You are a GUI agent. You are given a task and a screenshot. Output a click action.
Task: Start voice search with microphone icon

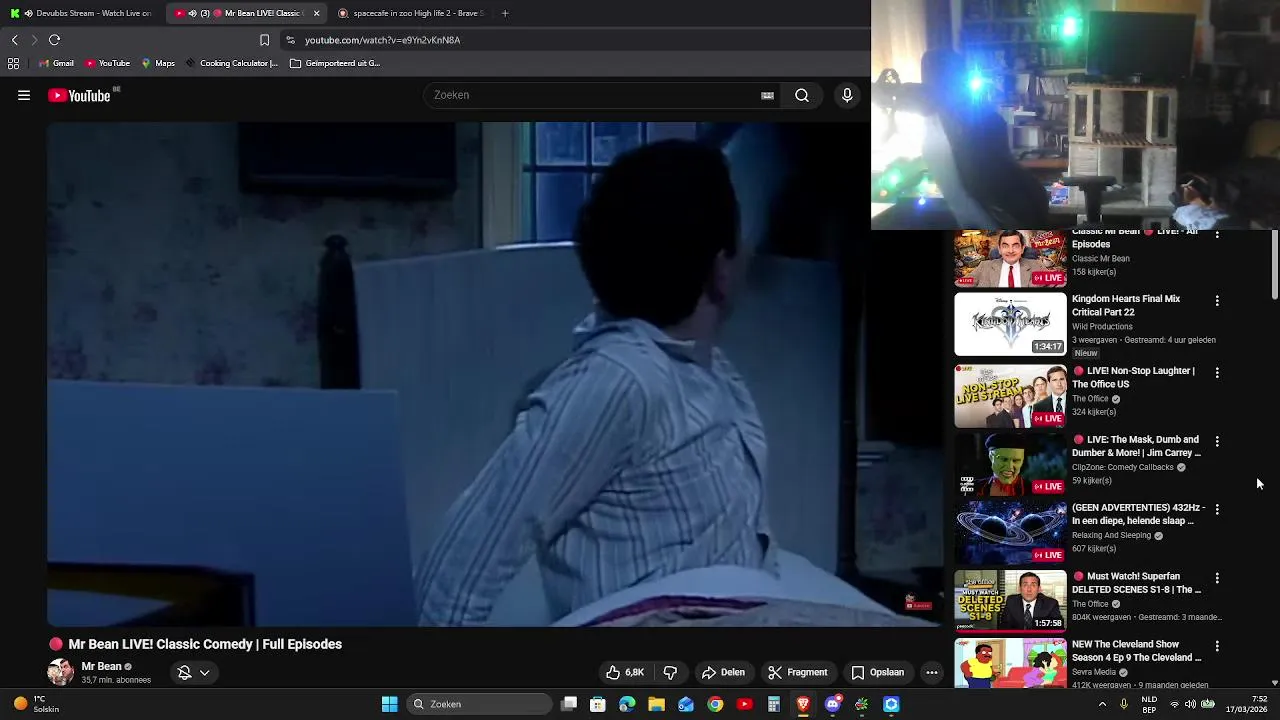click(x=847, y=95)
